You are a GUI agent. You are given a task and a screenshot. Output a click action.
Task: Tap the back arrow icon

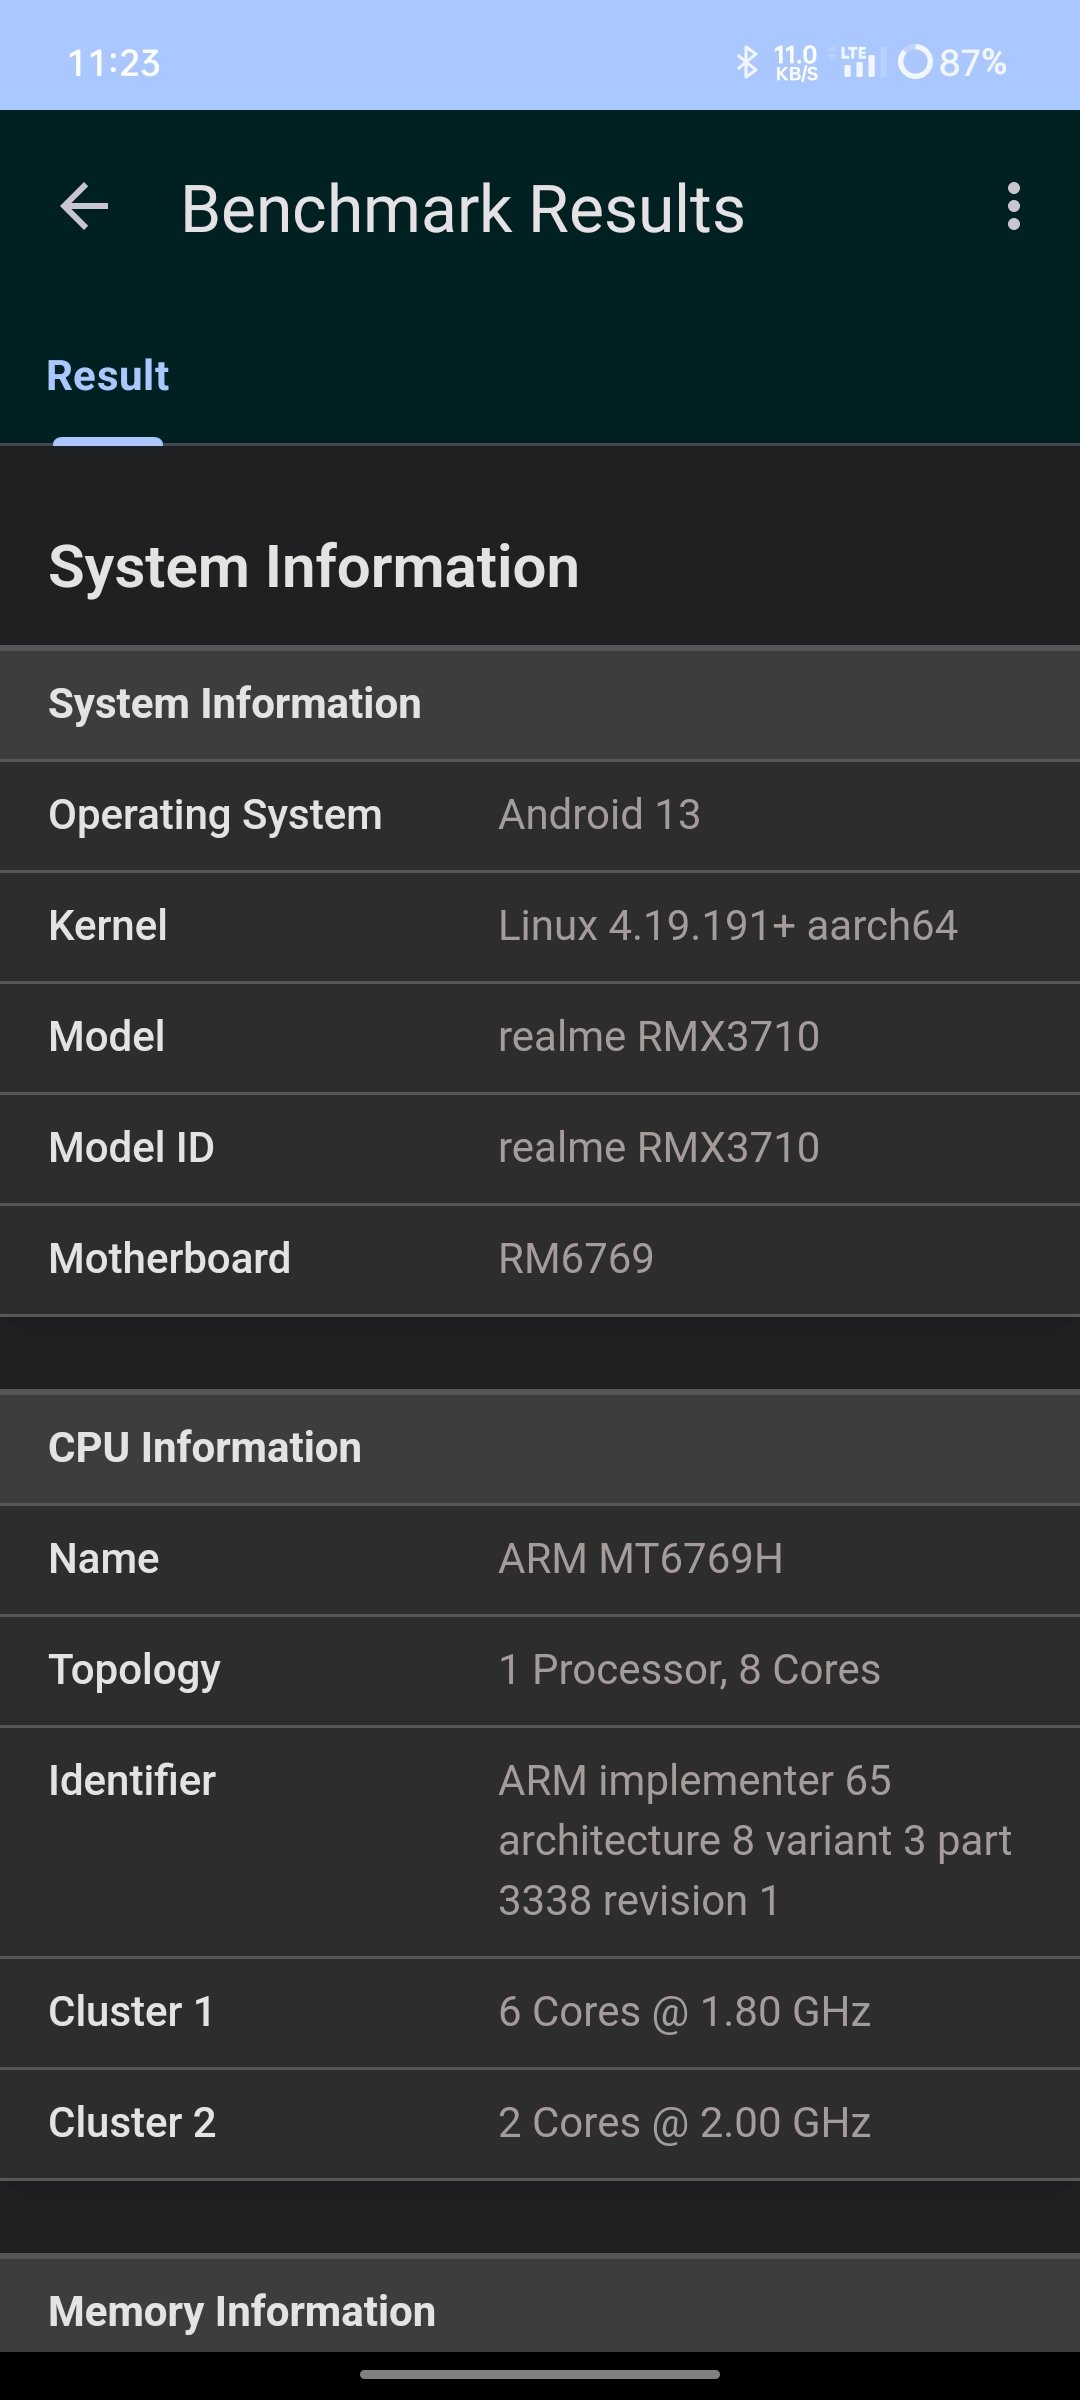point(84,208)
